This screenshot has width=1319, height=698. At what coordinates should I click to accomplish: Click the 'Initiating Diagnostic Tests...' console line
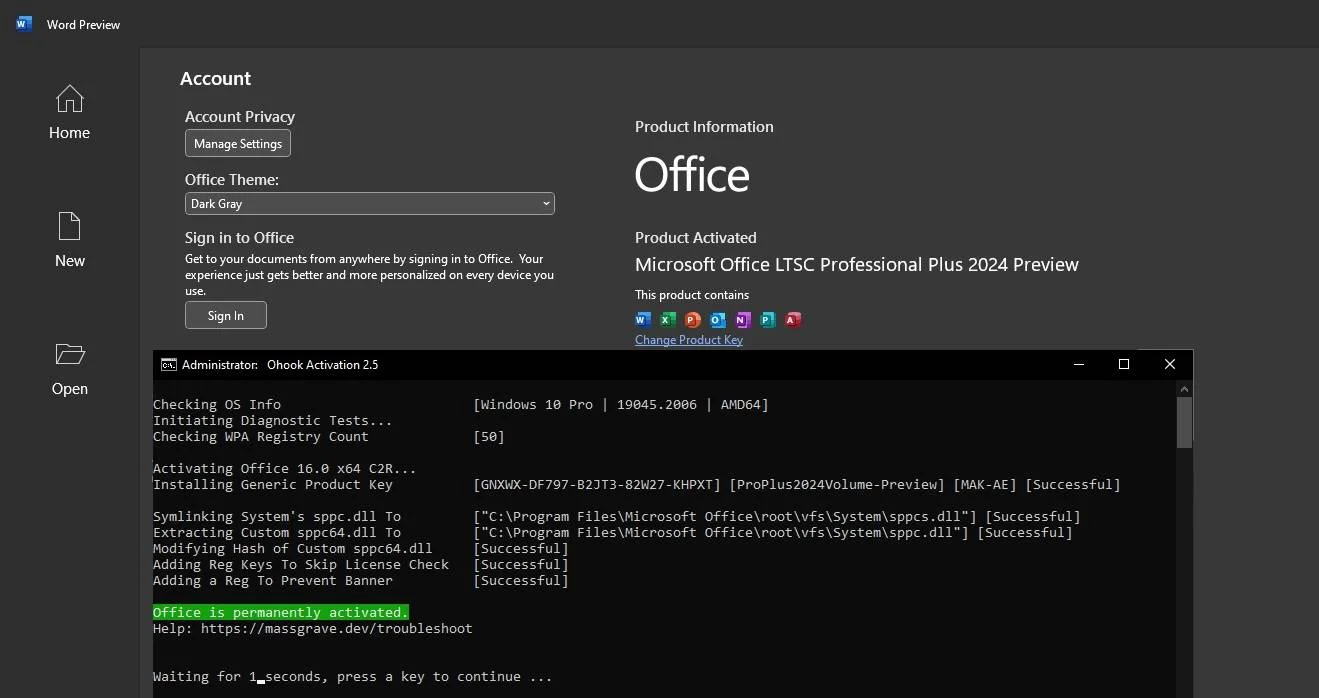click(273, 421)
